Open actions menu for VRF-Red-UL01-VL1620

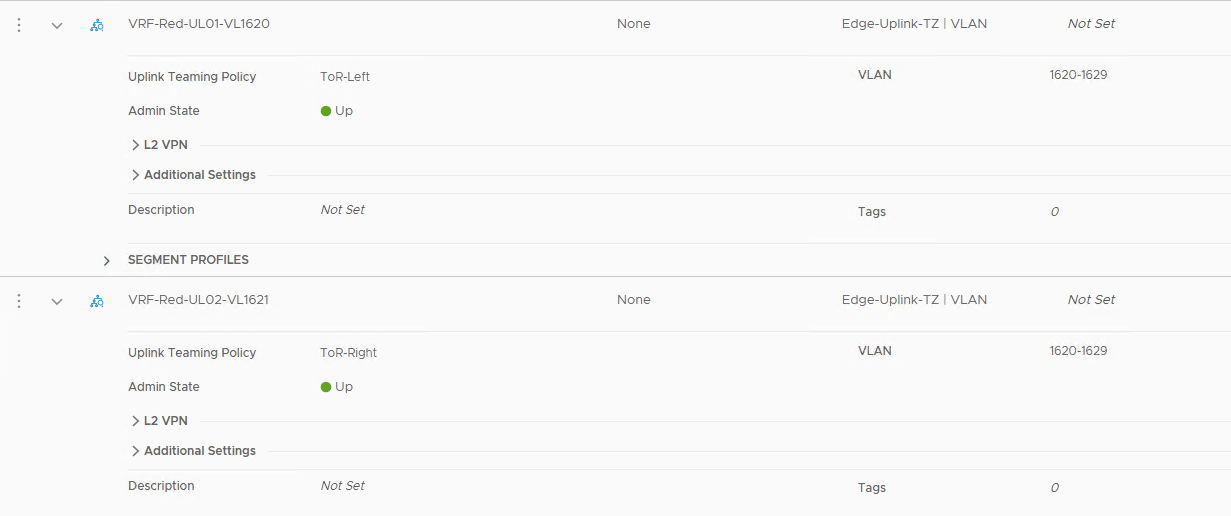(19, 25)
